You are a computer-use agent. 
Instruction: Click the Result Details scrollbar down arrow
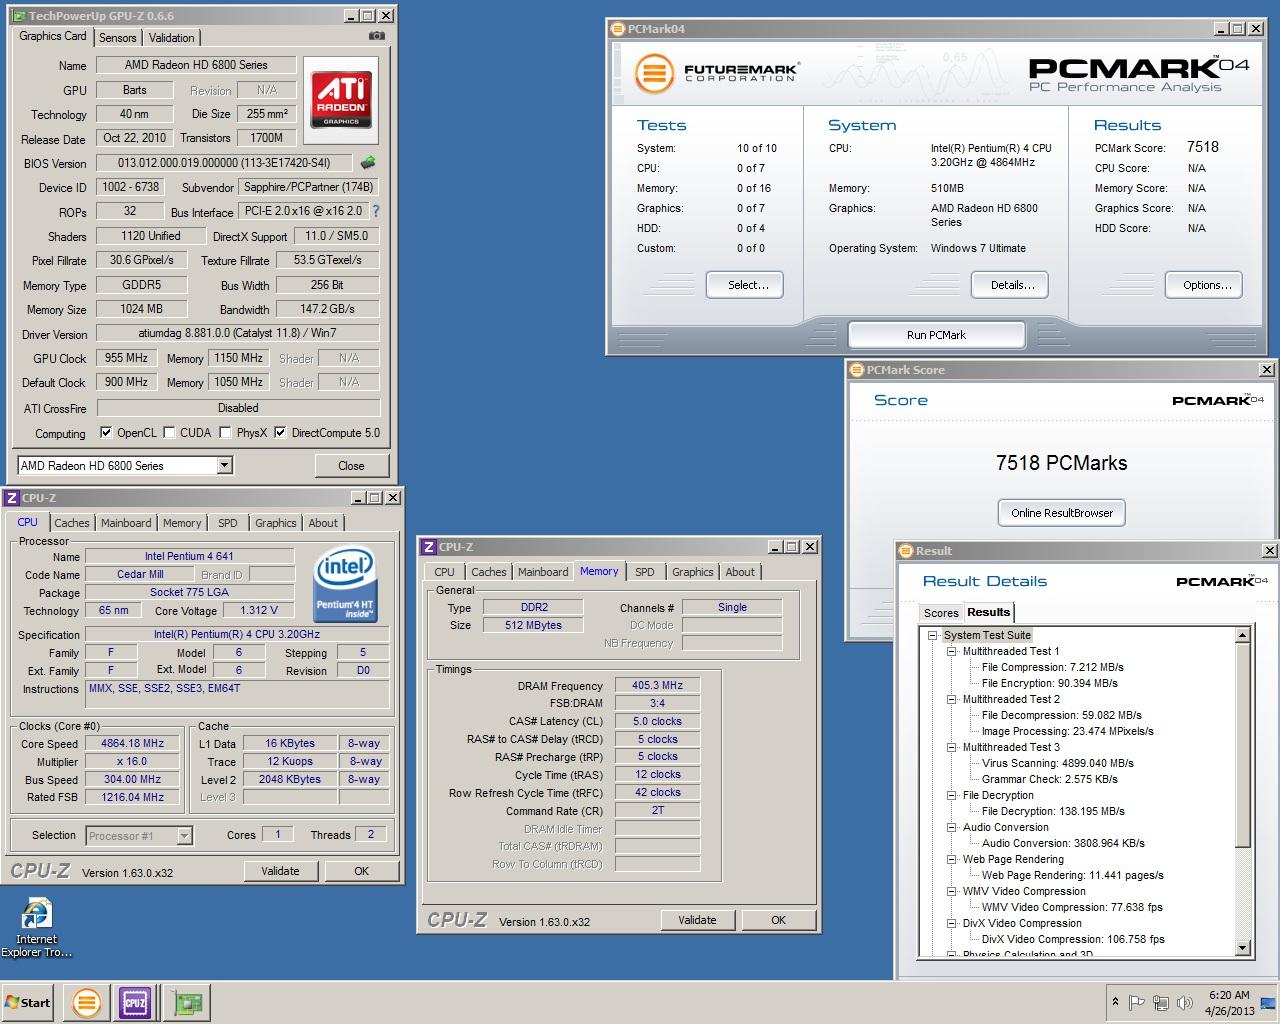coord(1243,947)
